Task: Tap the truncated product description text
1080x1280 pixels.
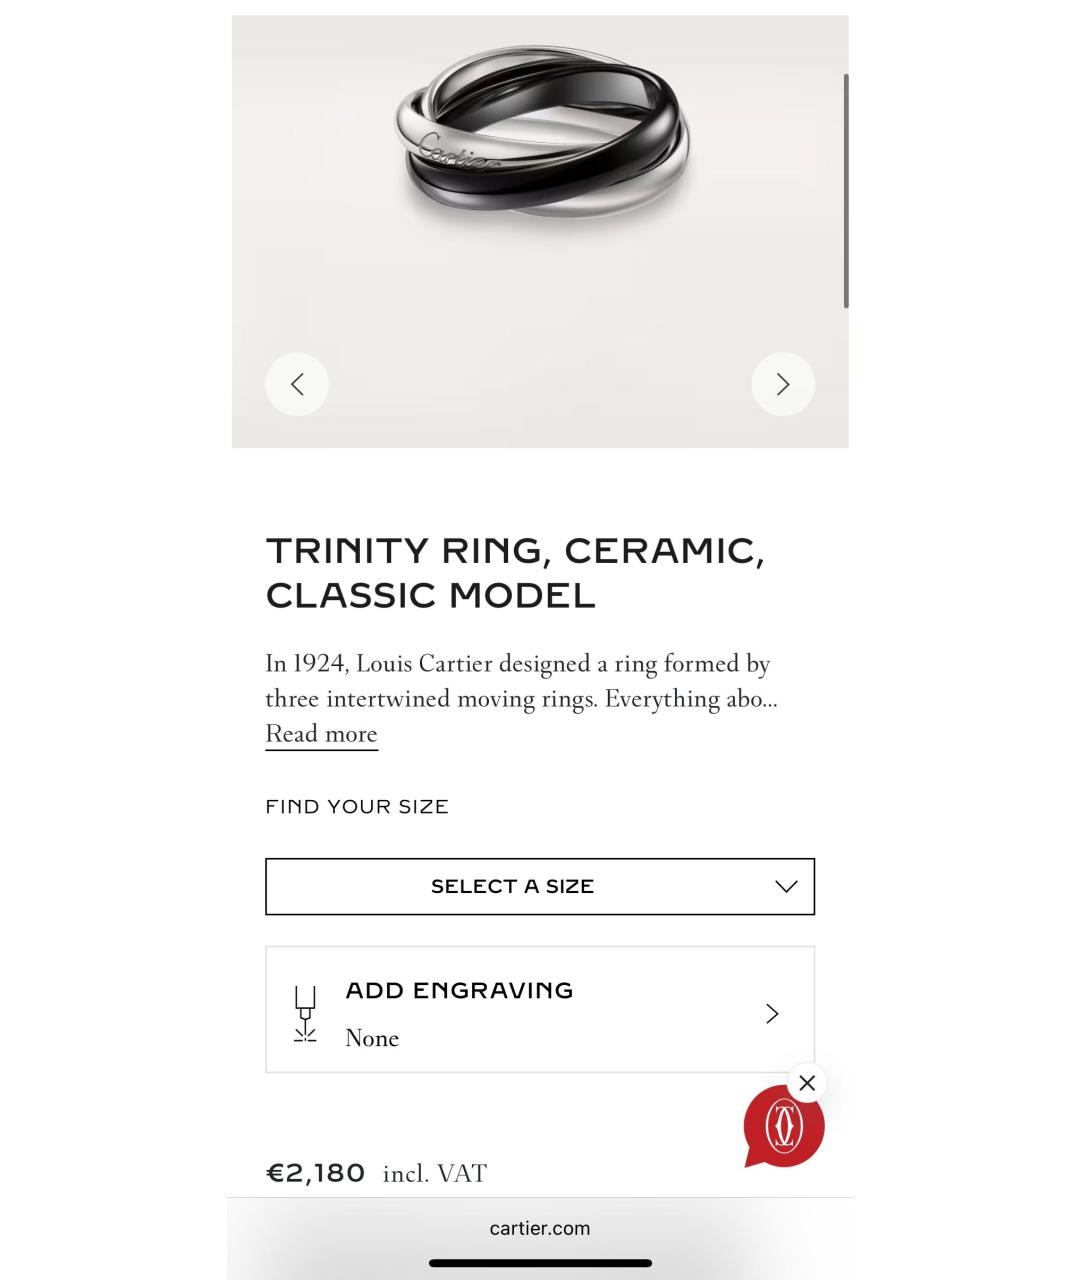Action: click(x=520, y=681)
